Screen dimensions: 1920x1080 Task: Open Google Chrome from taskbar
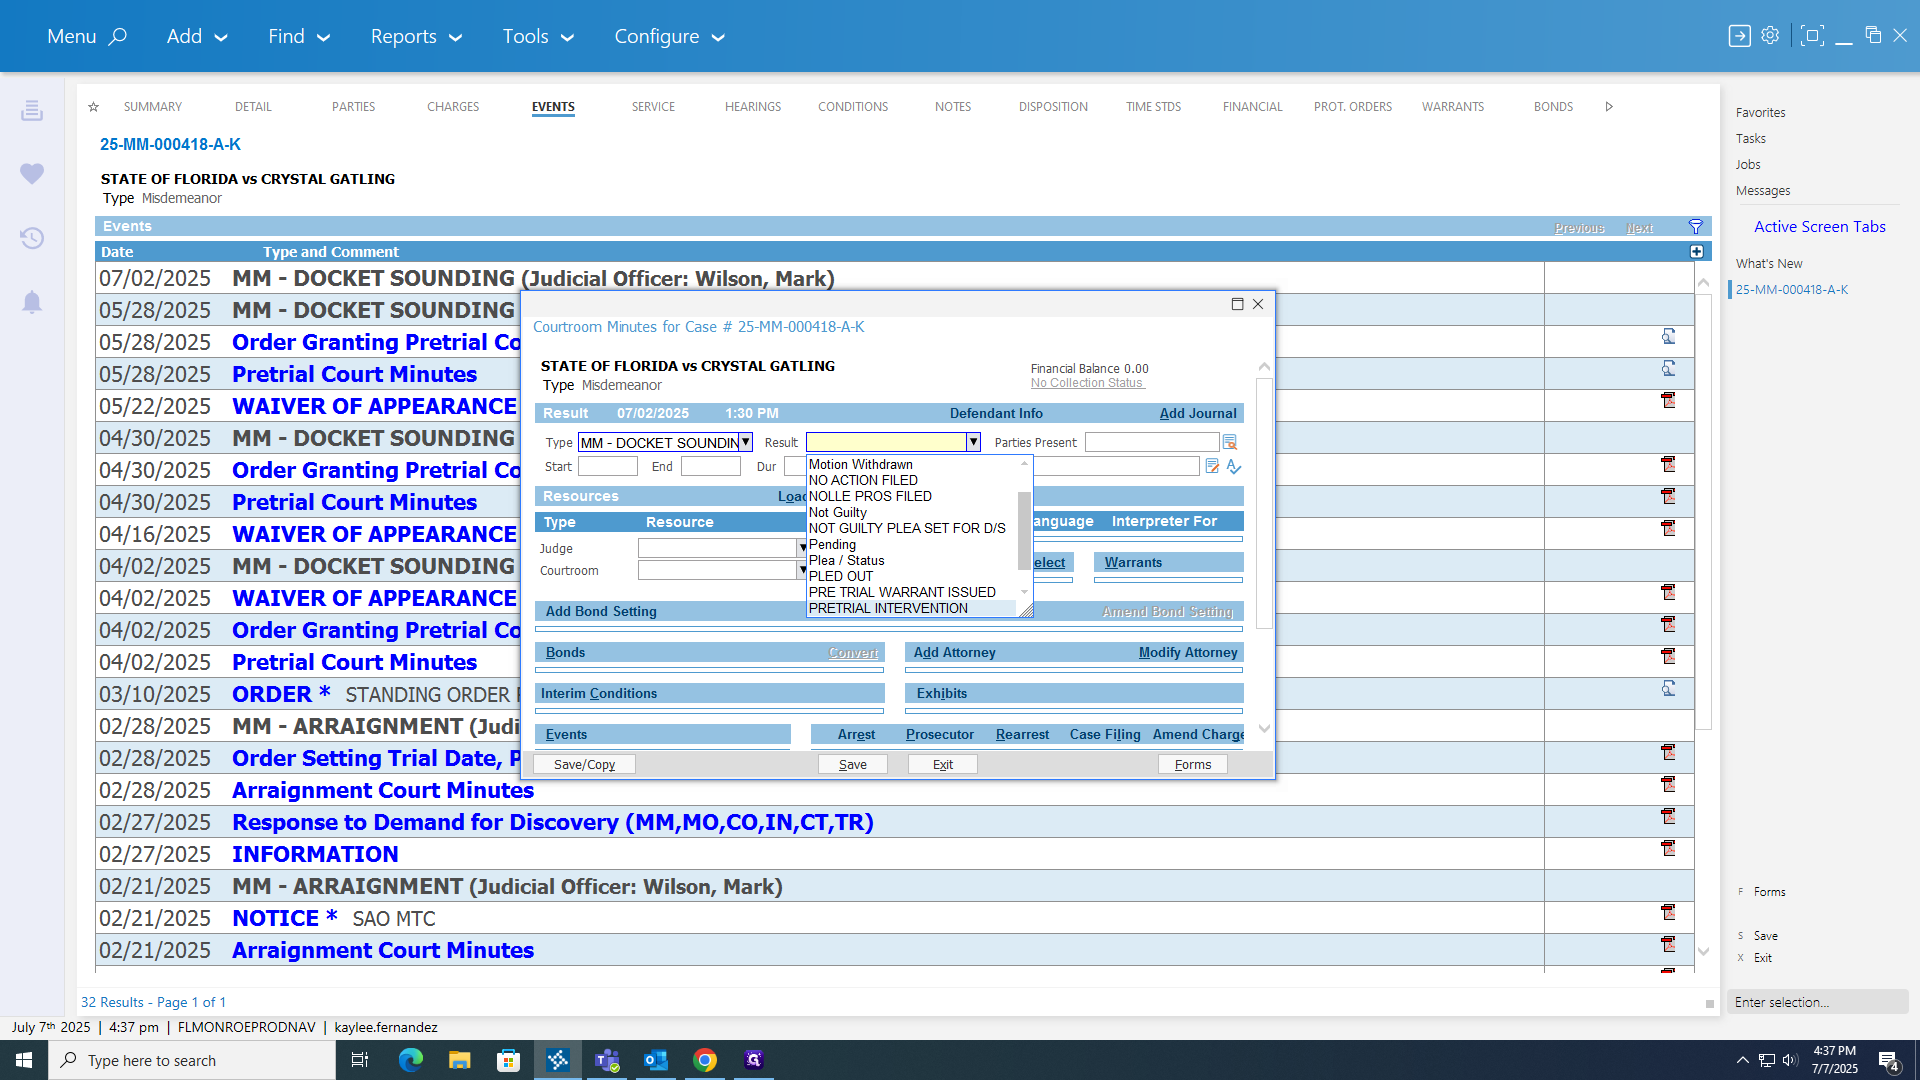[x=705, y=1060]
